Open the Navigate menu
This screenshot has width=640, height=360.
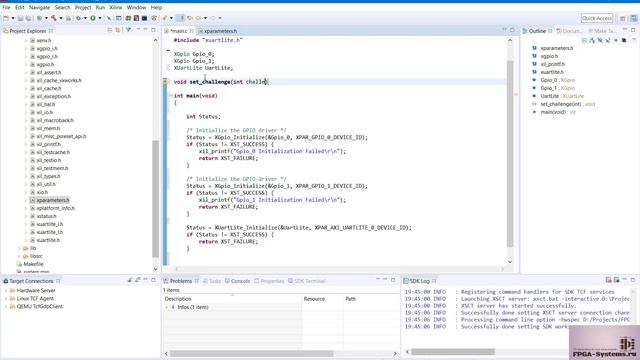(40, 7)
